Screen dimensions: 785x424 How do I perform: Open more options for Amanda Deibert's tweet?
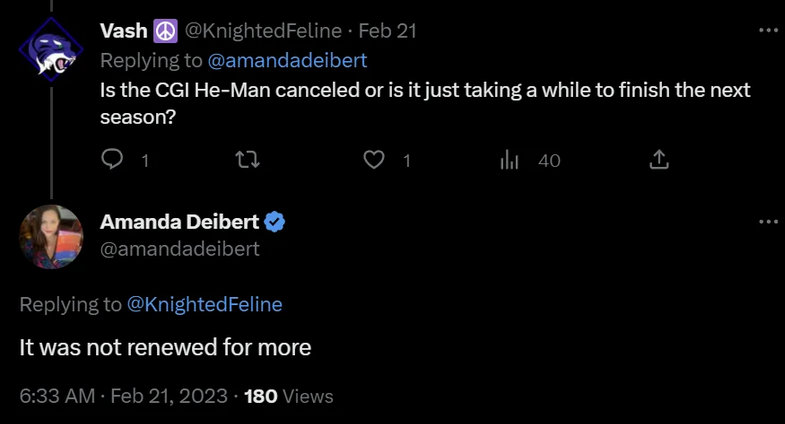(768, 221)
